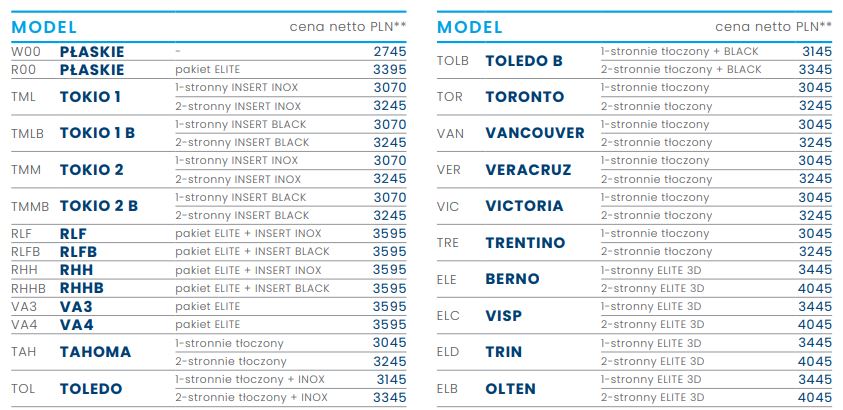Click the TAHOMA model name

95,352
